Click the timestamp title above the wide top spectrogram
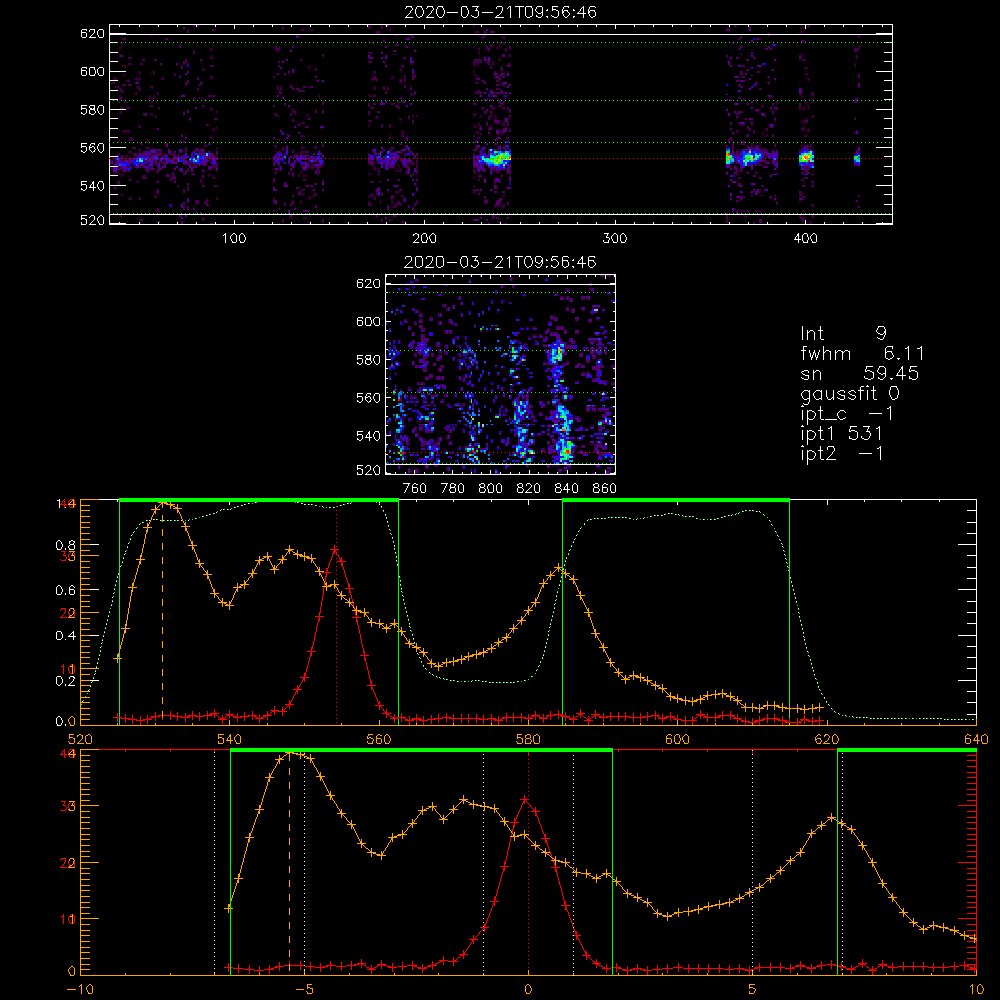This screenshot has width=1000, height=1000. tap(501, 12)
